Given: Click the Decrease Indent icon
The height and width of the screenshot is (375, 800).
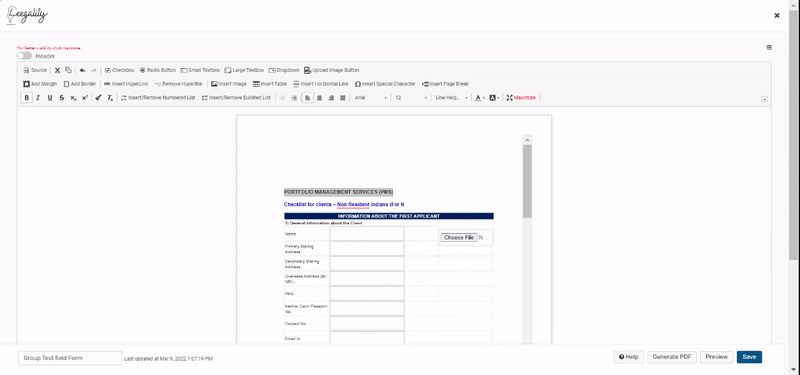Looking at the screenshot, I should click(282, 97).
